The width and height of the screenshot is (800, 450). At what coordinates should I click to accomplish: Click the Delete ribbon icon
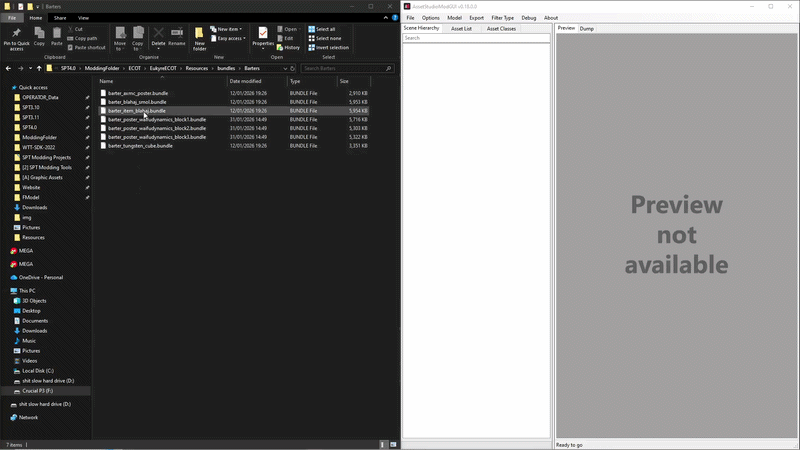click(x=158, y=38)
